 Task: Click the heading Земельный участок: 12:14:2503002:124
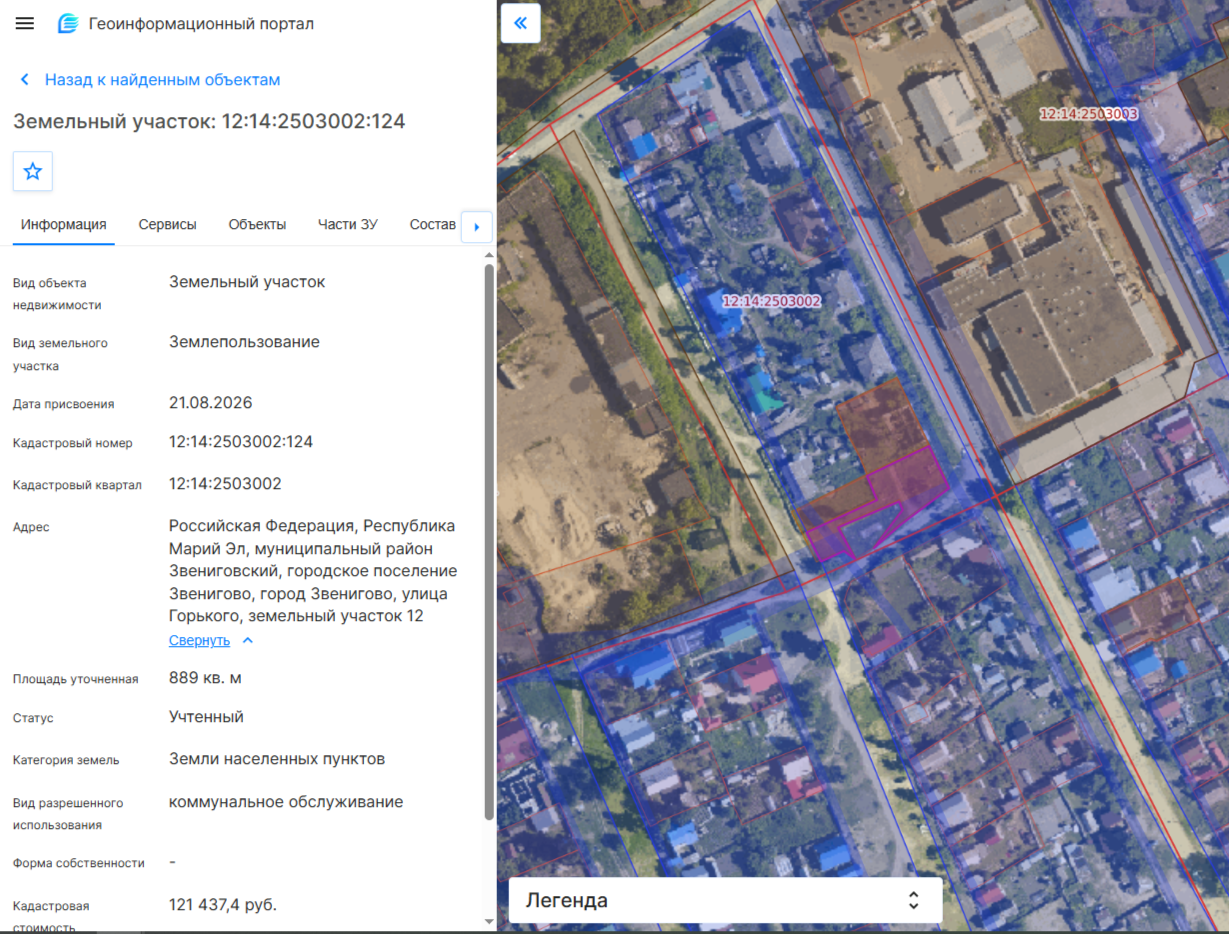pos(209,122)
